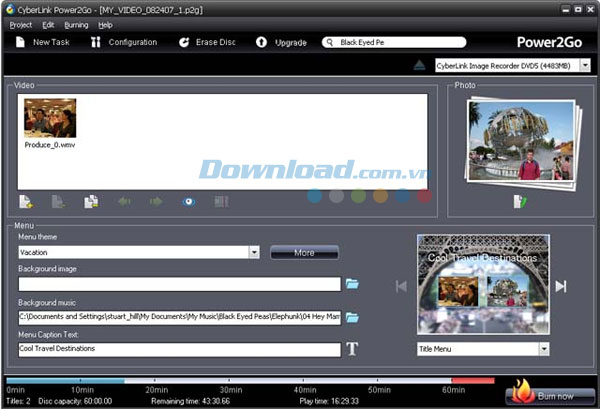Screen dimensions: 600x409
Task: Go to next menu page arrow
Action: click(x=561, y=287)
